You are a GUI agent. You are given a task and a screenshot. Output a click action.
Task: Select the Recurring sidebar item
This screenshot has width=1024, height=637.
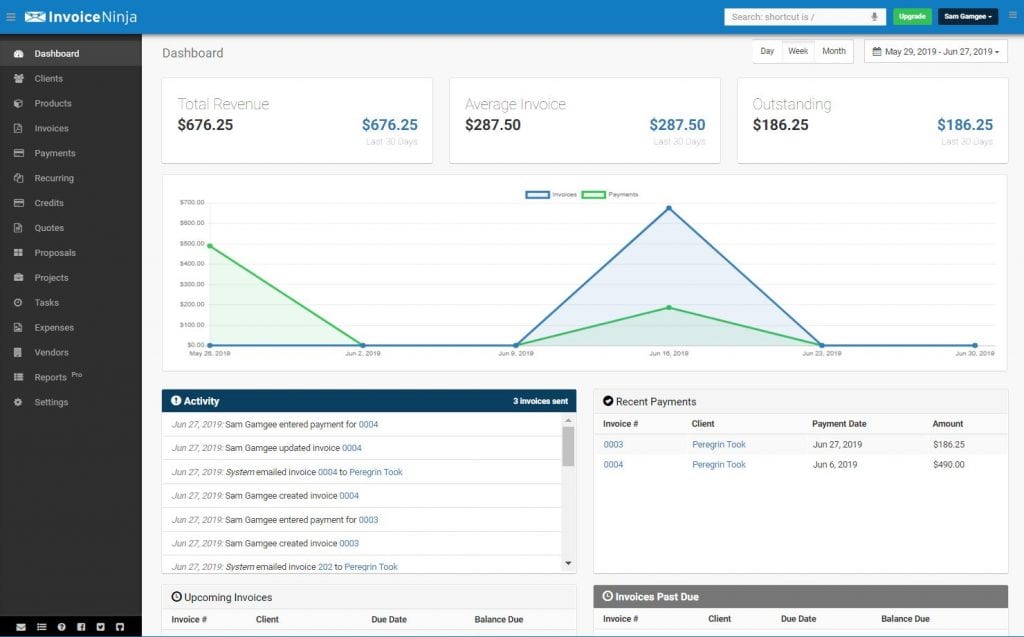tap(54, 178)
